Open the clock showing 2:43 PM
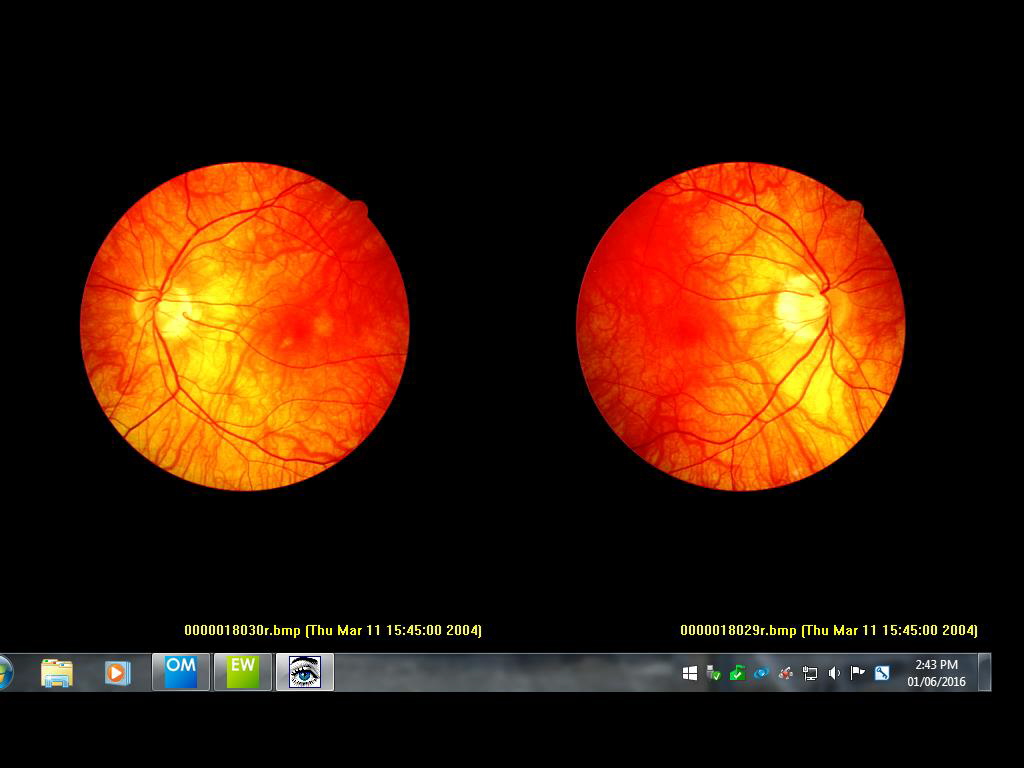Viewport: 1024px width, 768px height. (936, 673)
